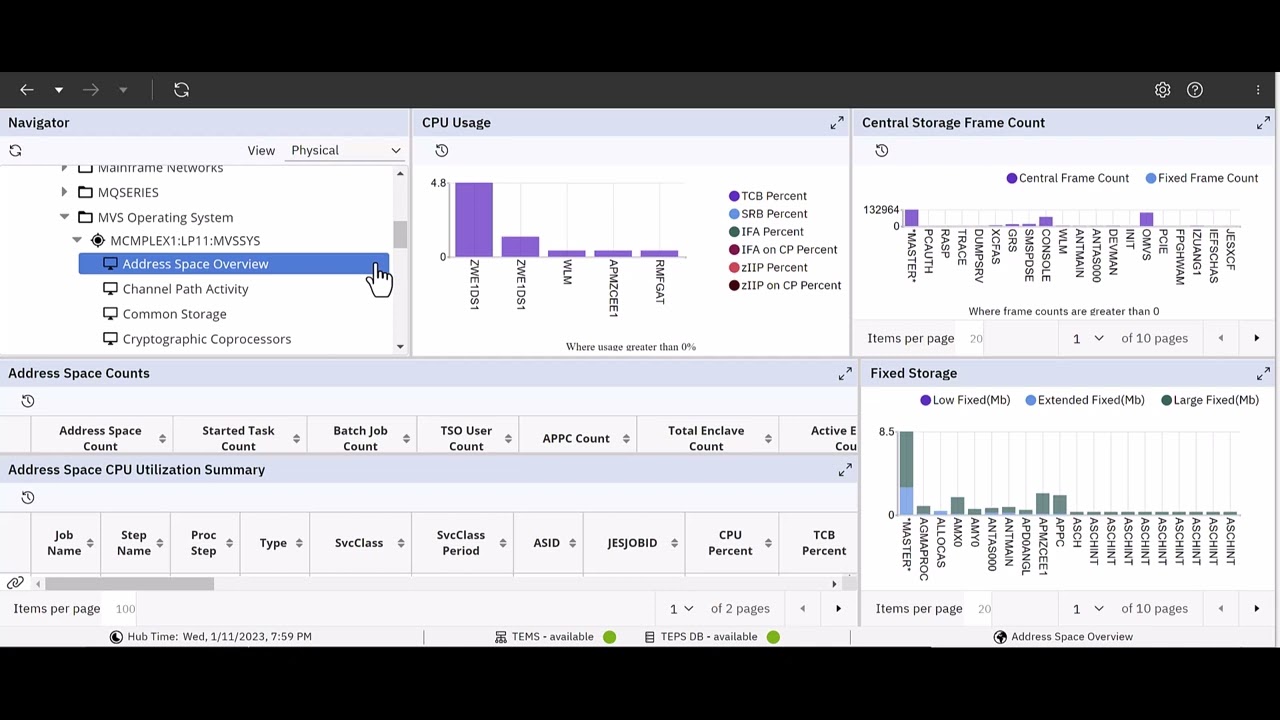
Task: Sort by SvcClass column
Action: [x=401, y=543]
